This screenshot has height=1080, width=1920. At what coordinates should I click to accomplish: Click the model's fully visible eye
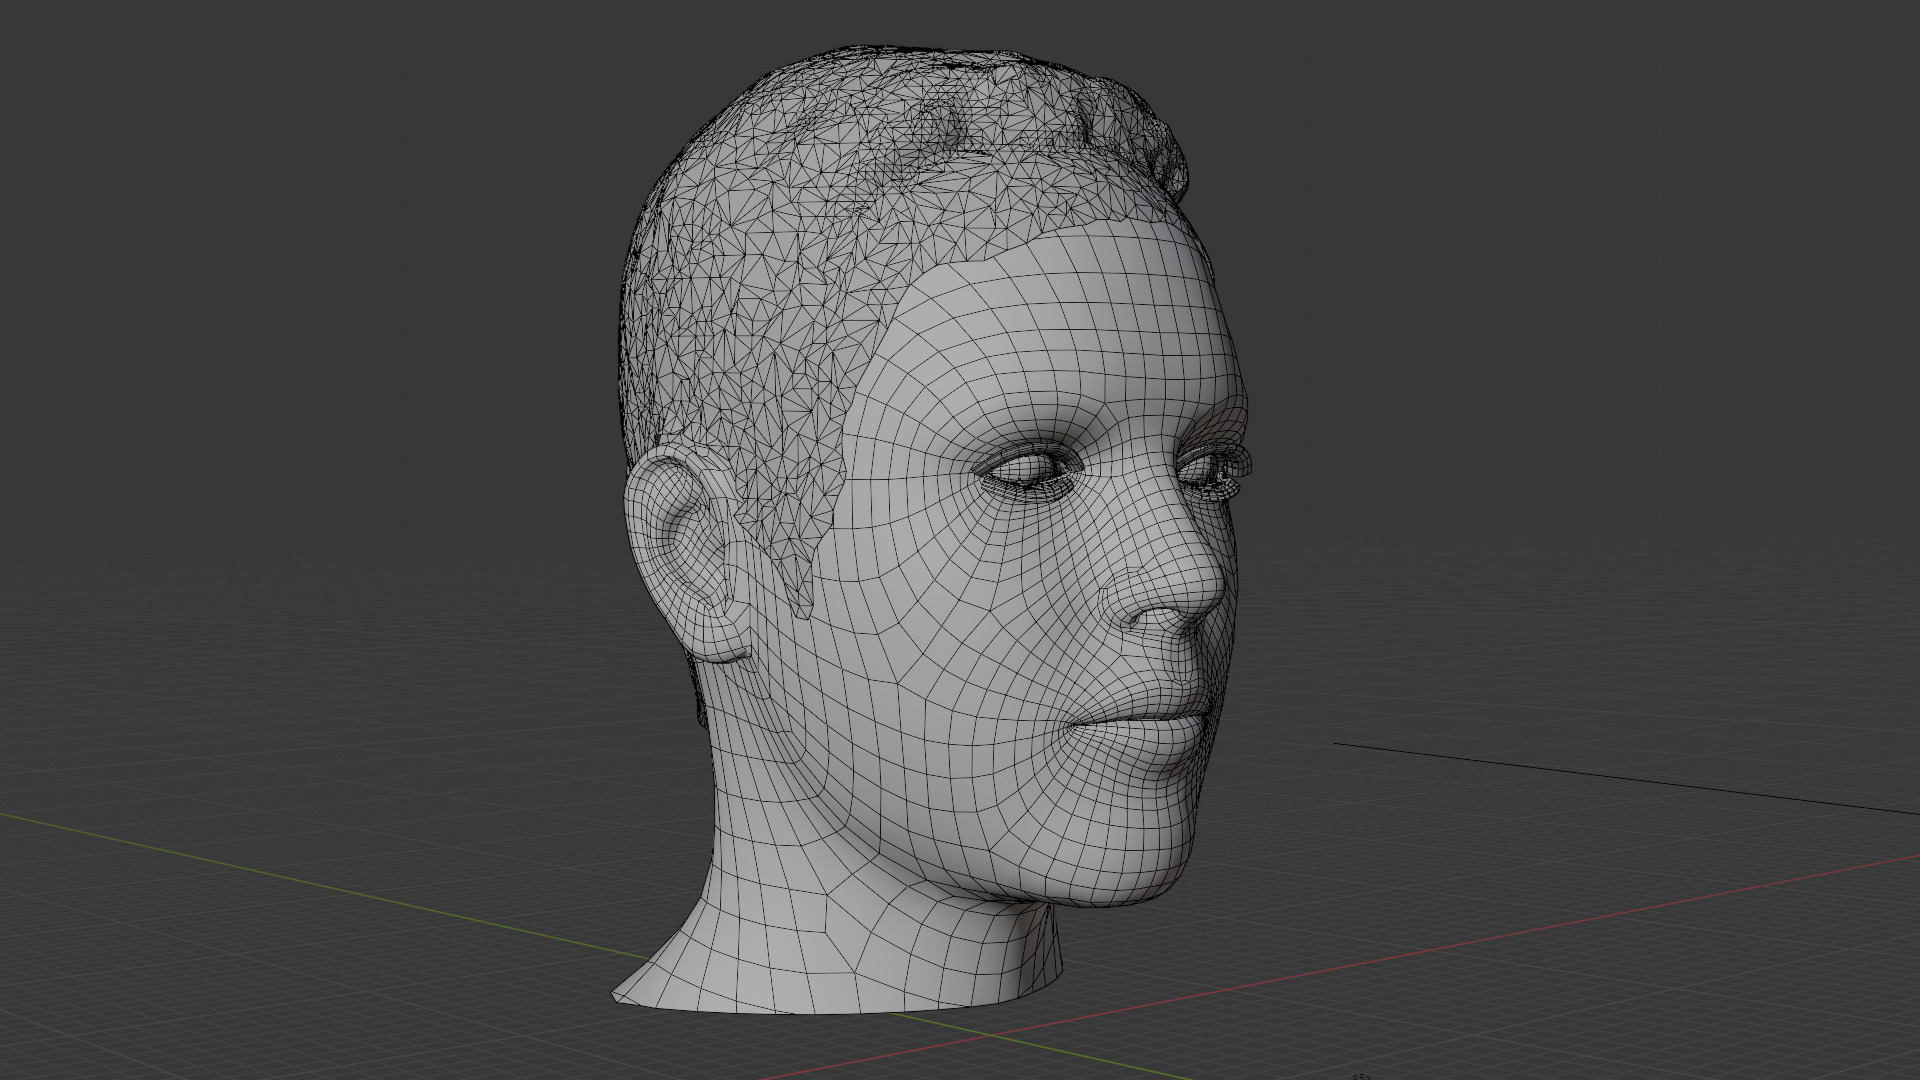tap(1030, 472)
